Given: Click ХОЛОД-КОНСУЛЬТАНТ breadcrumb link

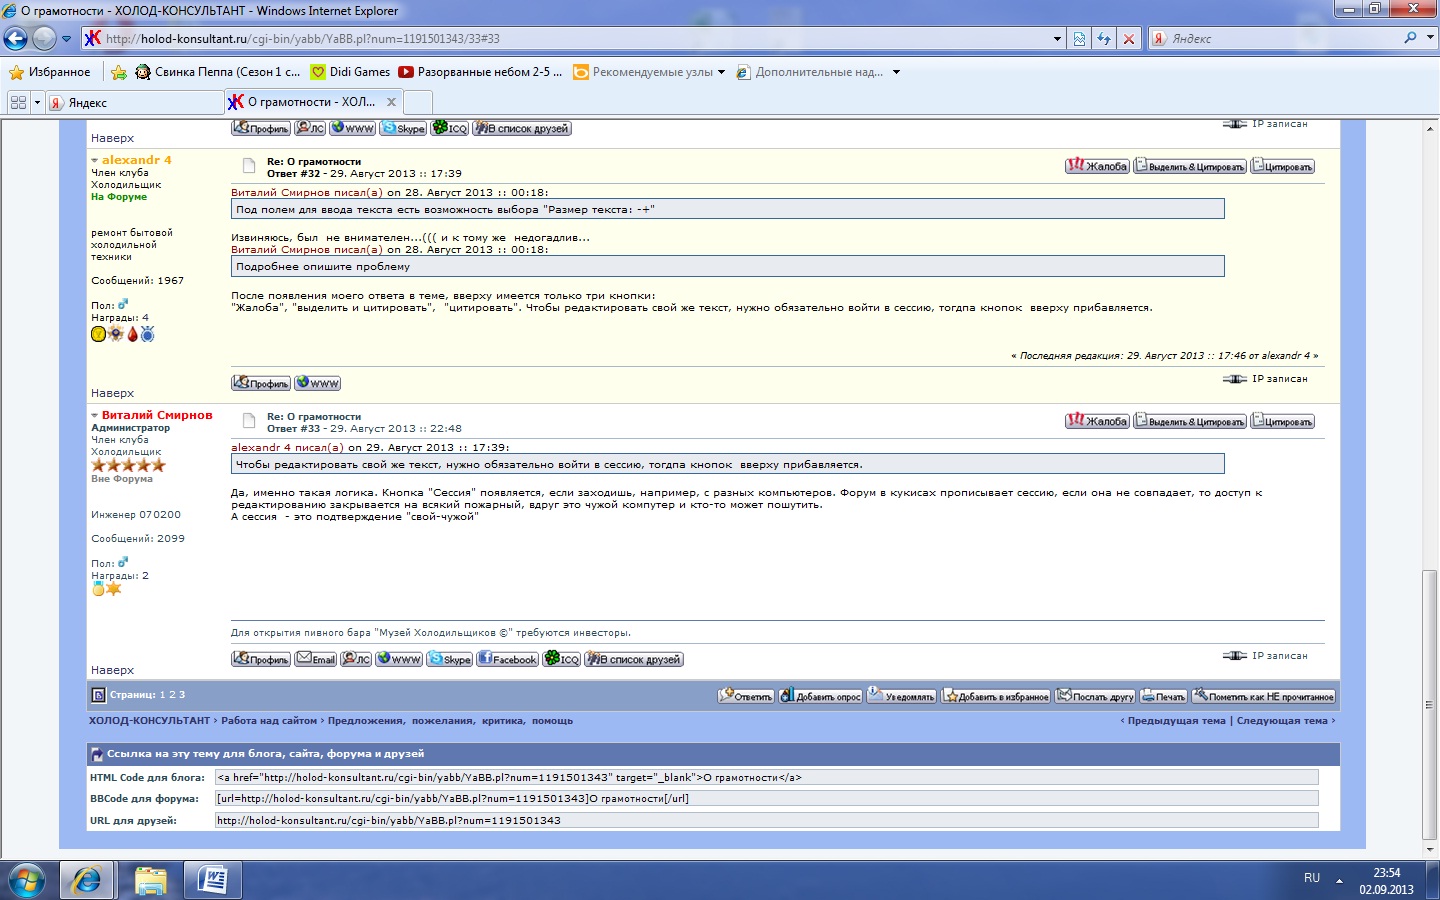Looking at the screenshot, I should click(149, 721).
